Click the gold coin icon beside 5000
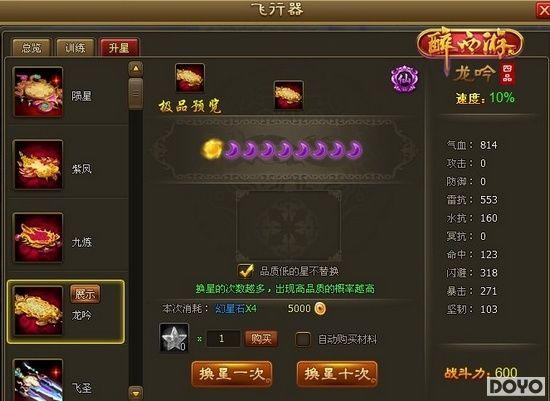This screenshot has width=550, height=401. pyautogui.click(x=320, y=308)
